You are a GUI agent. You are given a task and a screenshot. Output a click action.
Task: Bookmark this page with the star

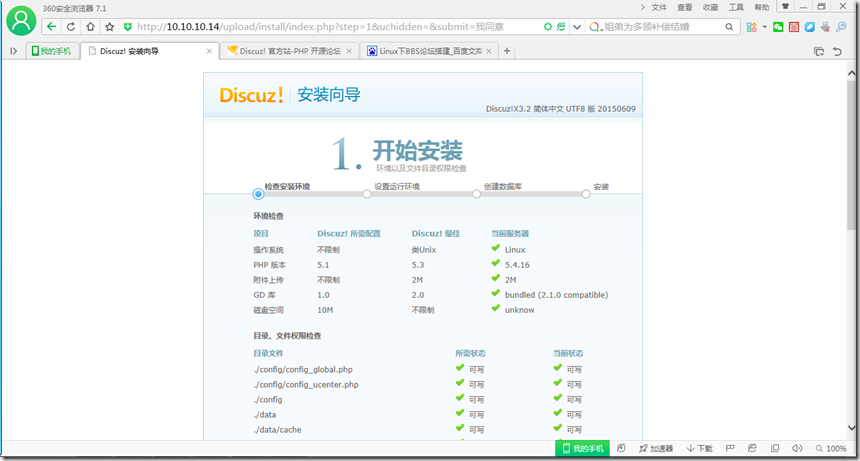[x=110, y=26]
